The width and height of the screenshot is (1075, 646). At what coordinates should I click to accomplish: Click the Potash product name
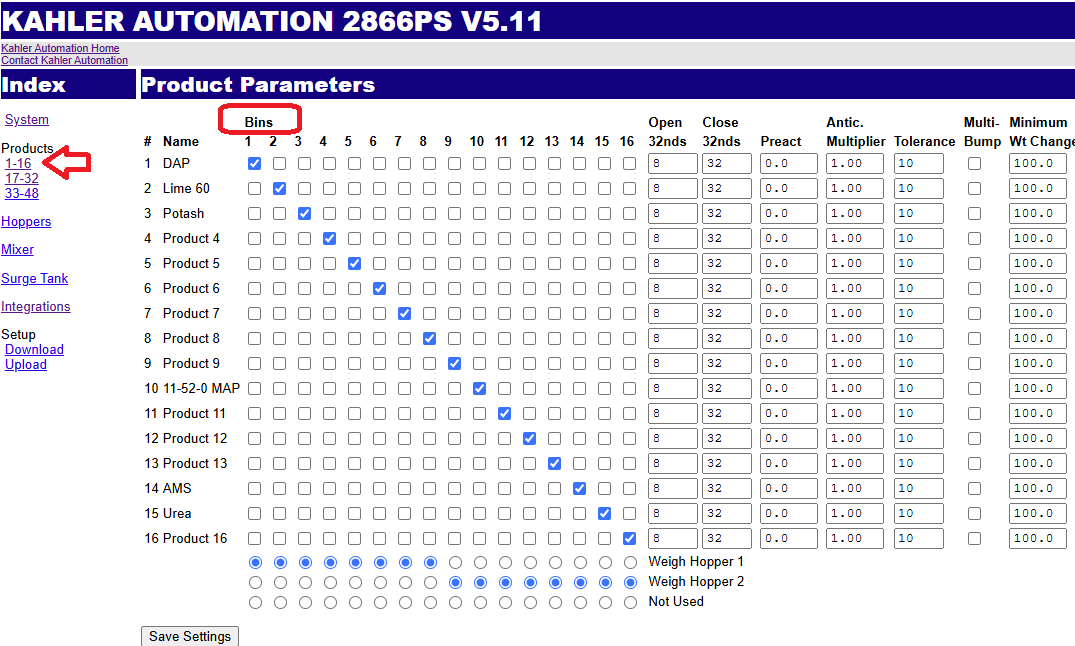click(x=183, y=214)
